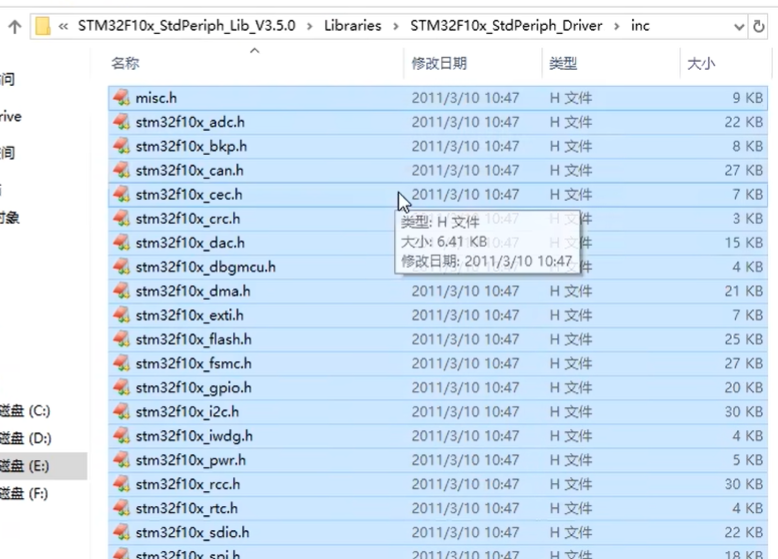Select file name stm32f10x_fsmc.h
Screen dimensions: 778x559
194,364
